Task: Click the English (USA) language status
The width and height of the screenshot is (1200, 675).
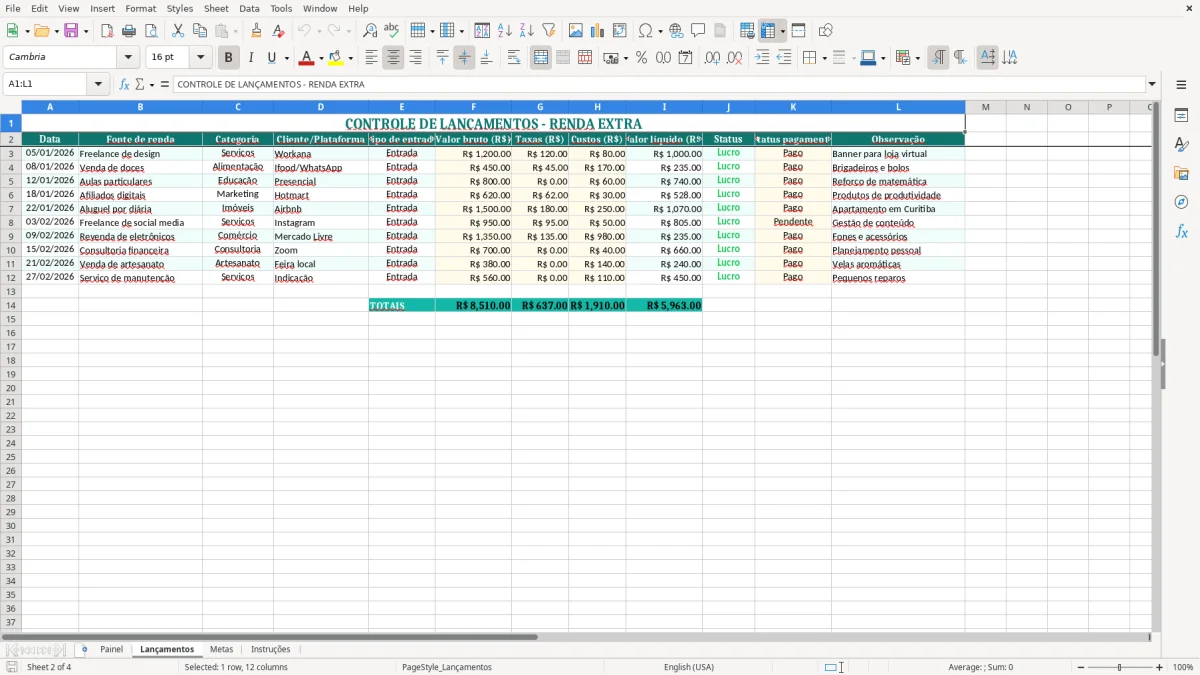Action: tap(689, 667)
